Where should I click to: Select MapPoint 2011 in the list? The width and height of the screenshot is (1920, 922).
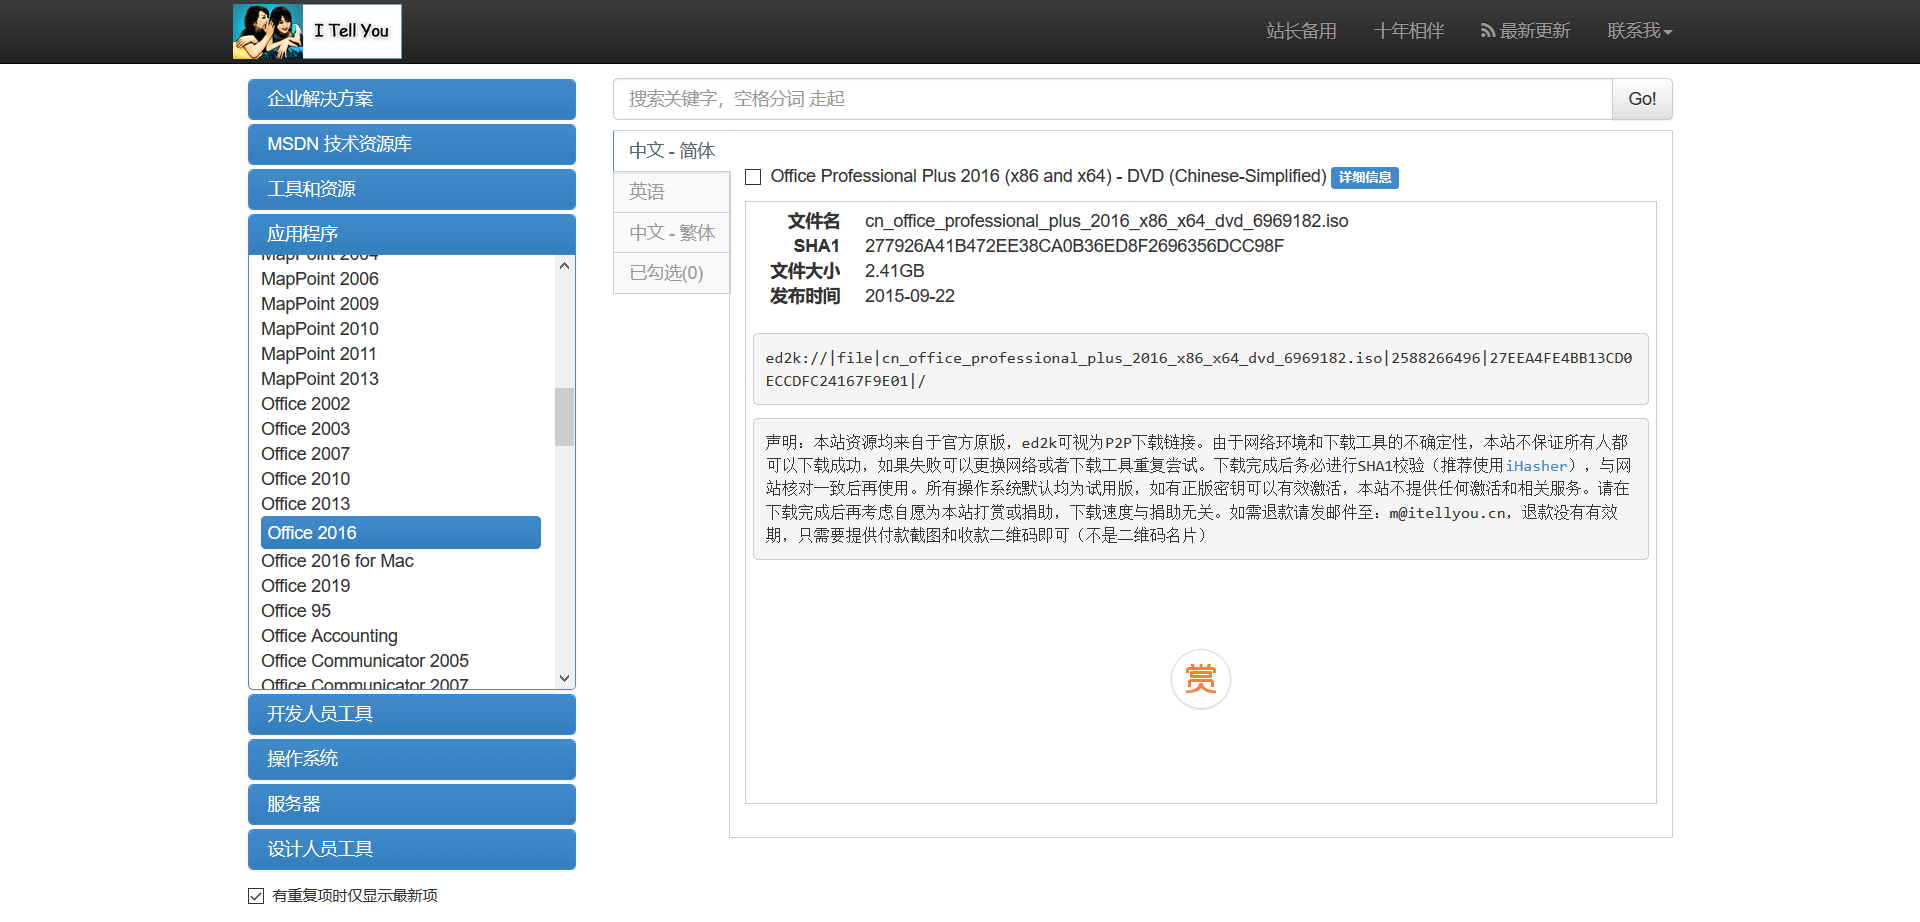[x=319, y=354]
